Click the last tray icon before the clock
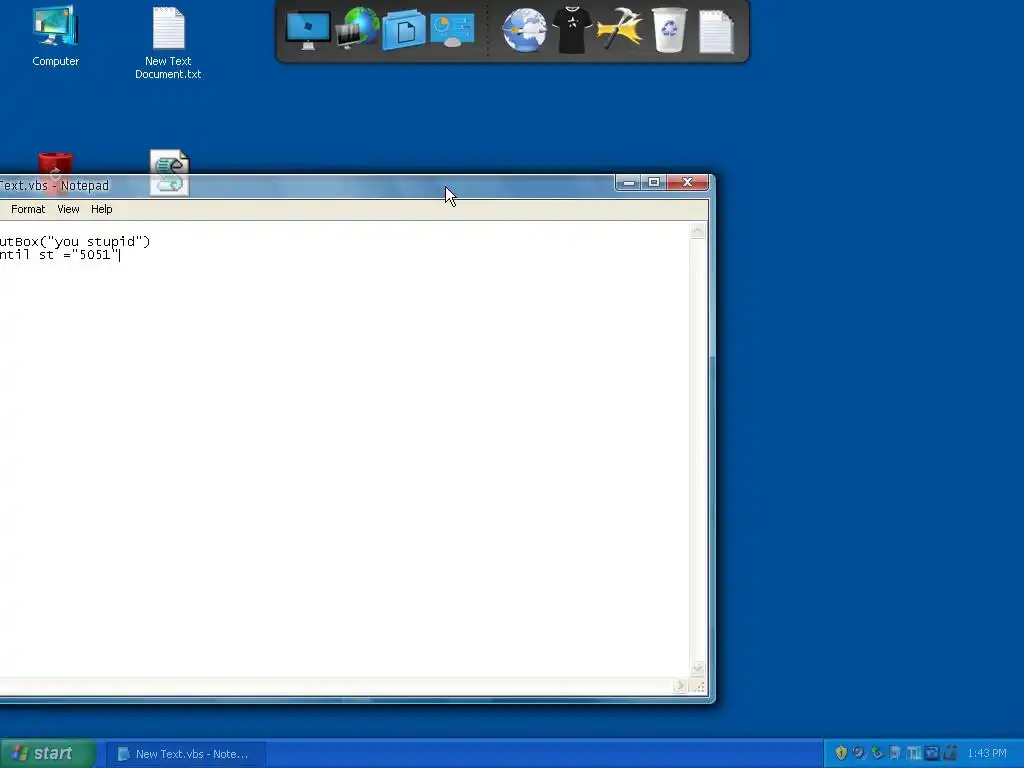The height and width of the screenshot is (768, 1024). coord(950,753)
